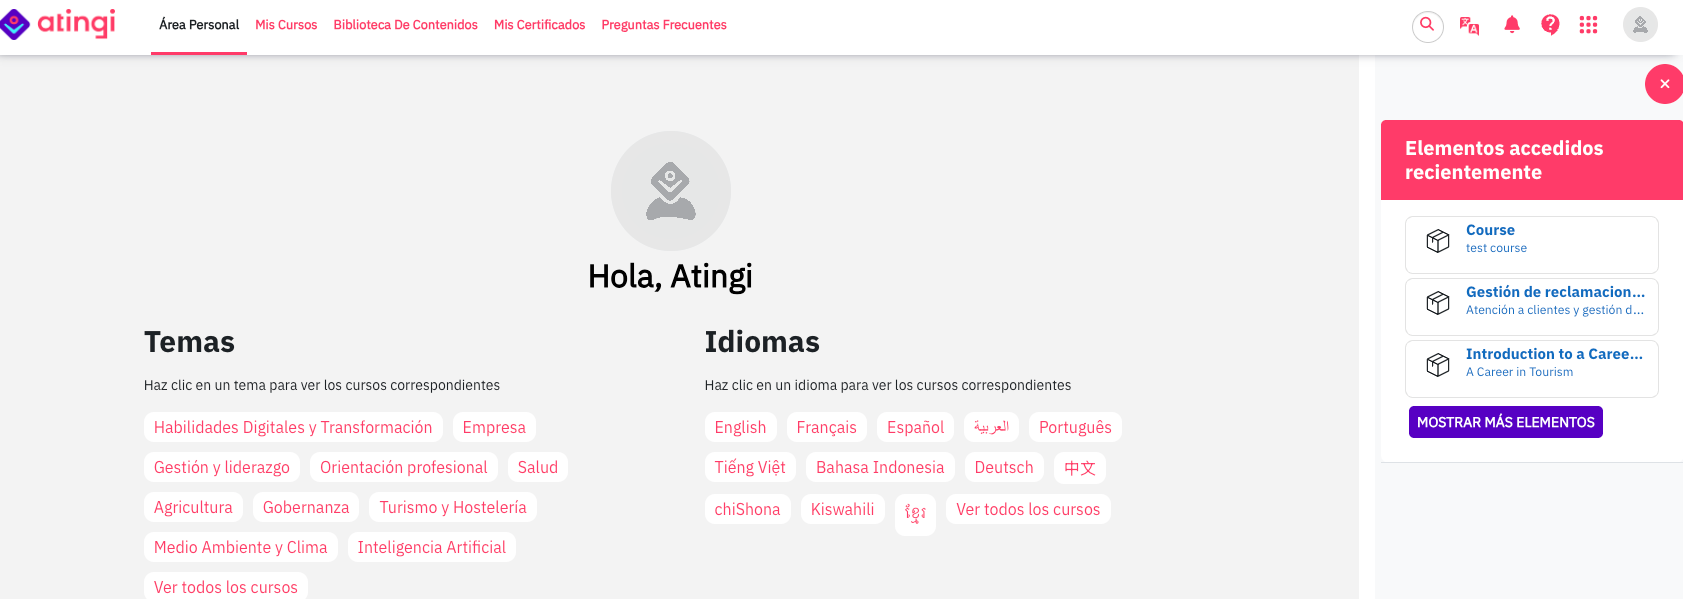Open the search icon in header
Image resolution: width=1683 pixels, height=599 pixels.
pyautogui.click(x=1427, y=25)
